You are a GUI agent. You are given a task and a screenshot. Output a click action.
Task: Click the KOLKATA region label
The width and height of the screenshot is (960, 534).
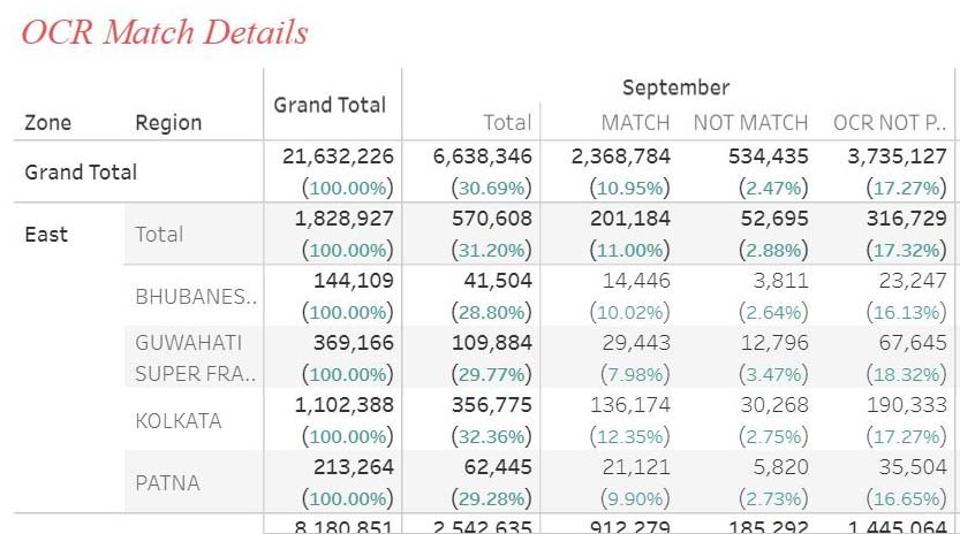(178, 420)
